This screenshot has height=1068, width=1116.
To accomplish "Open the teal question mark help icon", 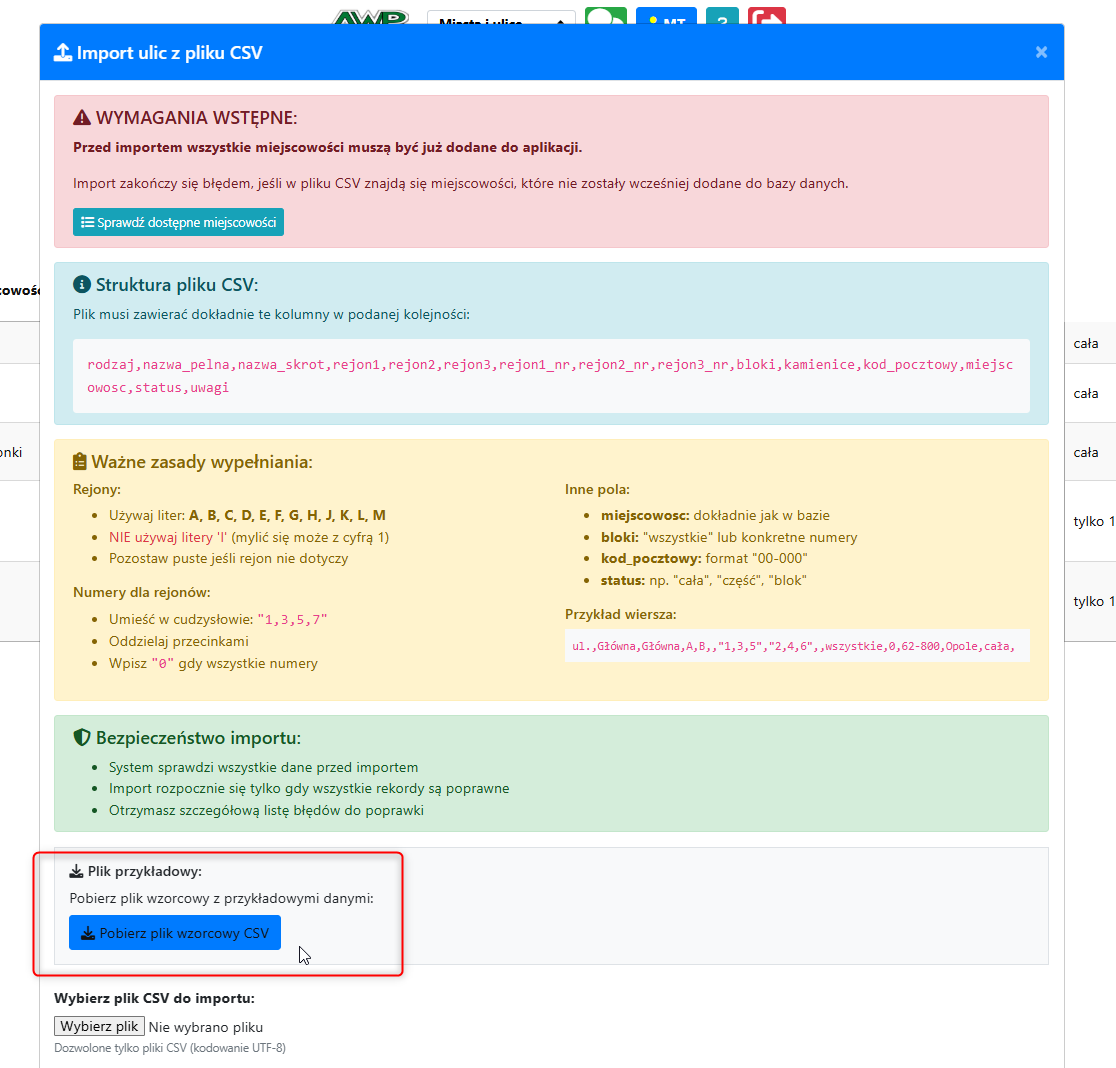I will [x=722, y=18].
